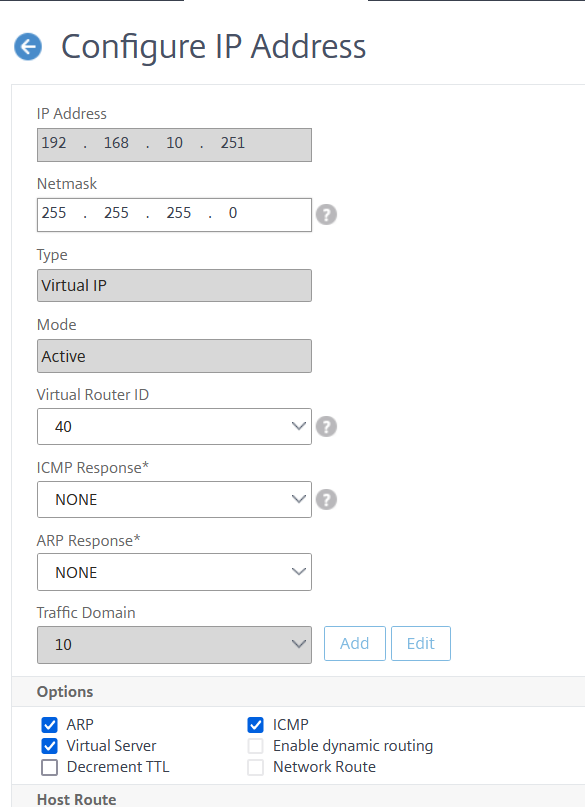Click the Traffic Domain dropdown arrow
The image size is (585, 807).
[x=297, y=644]
